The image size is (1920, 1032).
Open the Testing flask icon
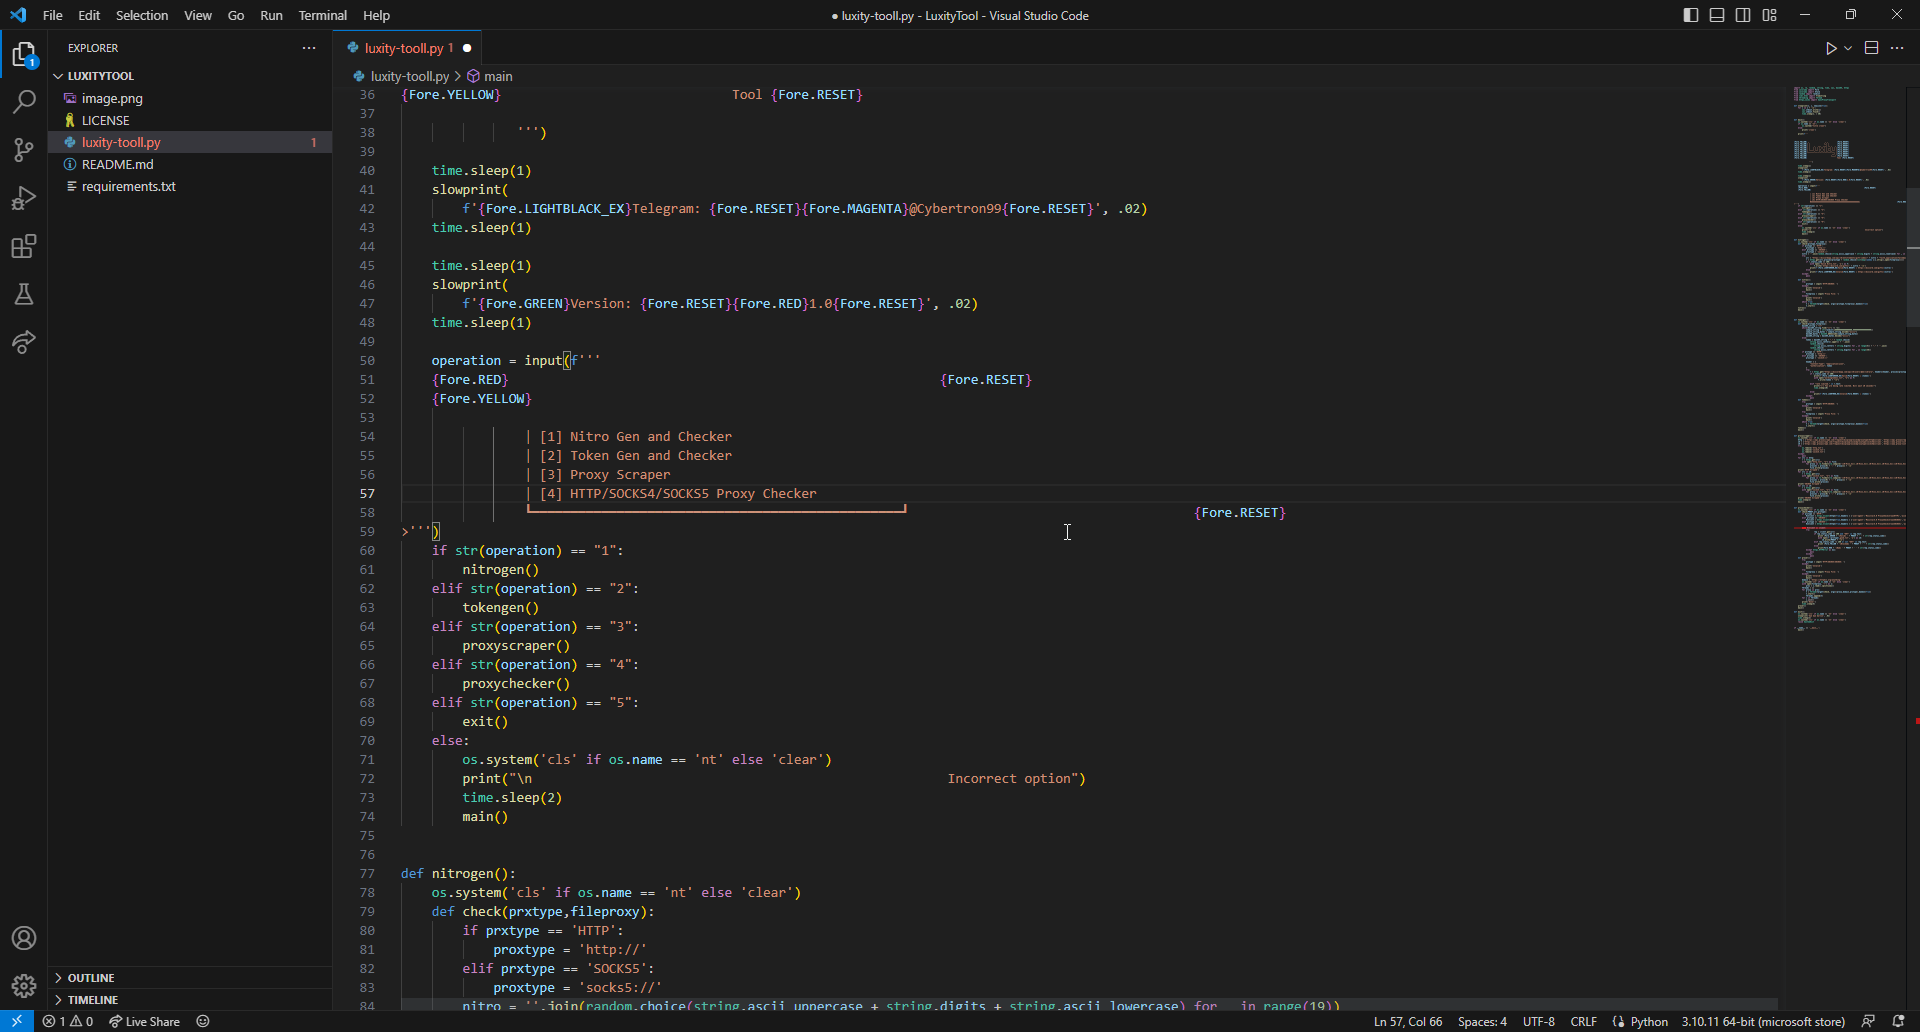click(x=24, y=294)
